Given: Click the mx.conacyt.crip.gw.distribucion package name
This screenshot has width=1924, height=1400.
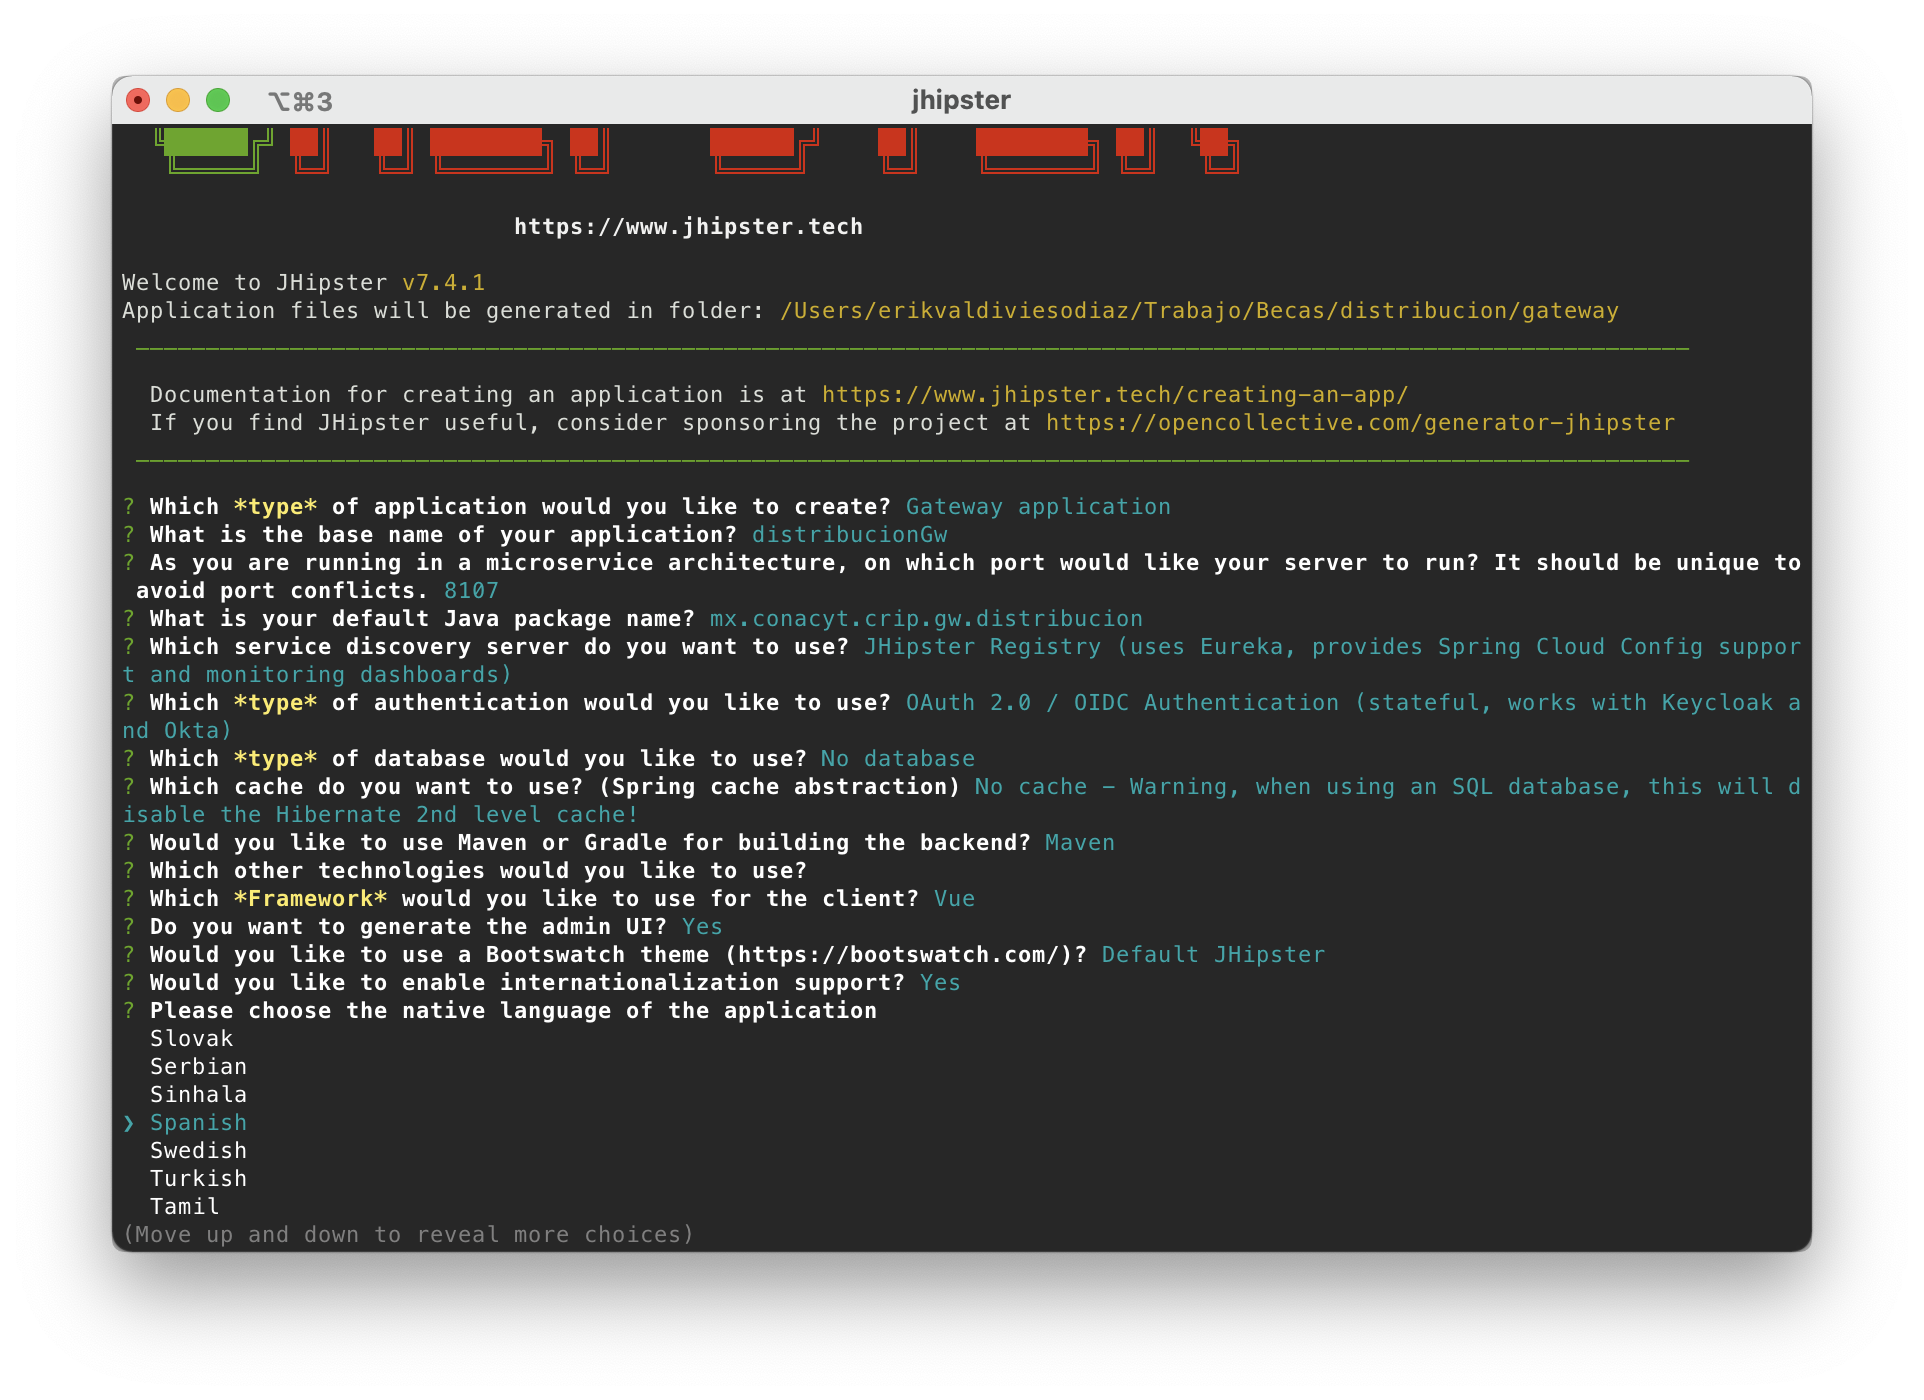Looking at the screenshot, I should point(926,619).
